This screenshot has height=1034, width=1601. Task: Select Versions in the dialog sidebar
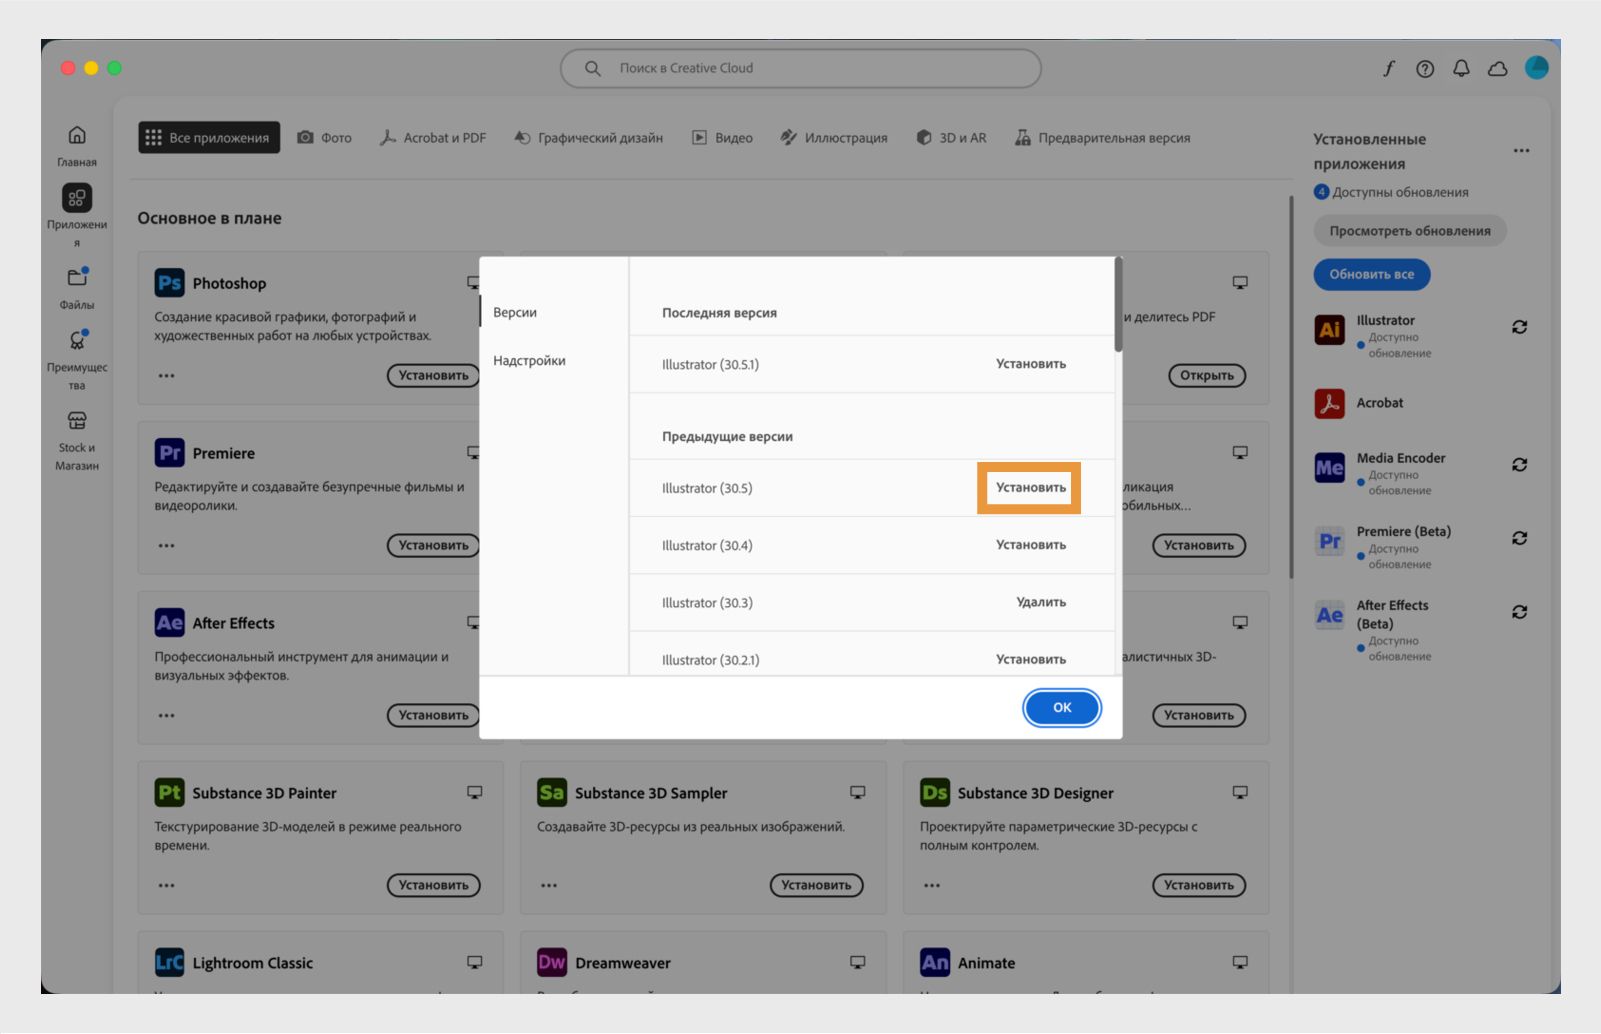(515, 313)
